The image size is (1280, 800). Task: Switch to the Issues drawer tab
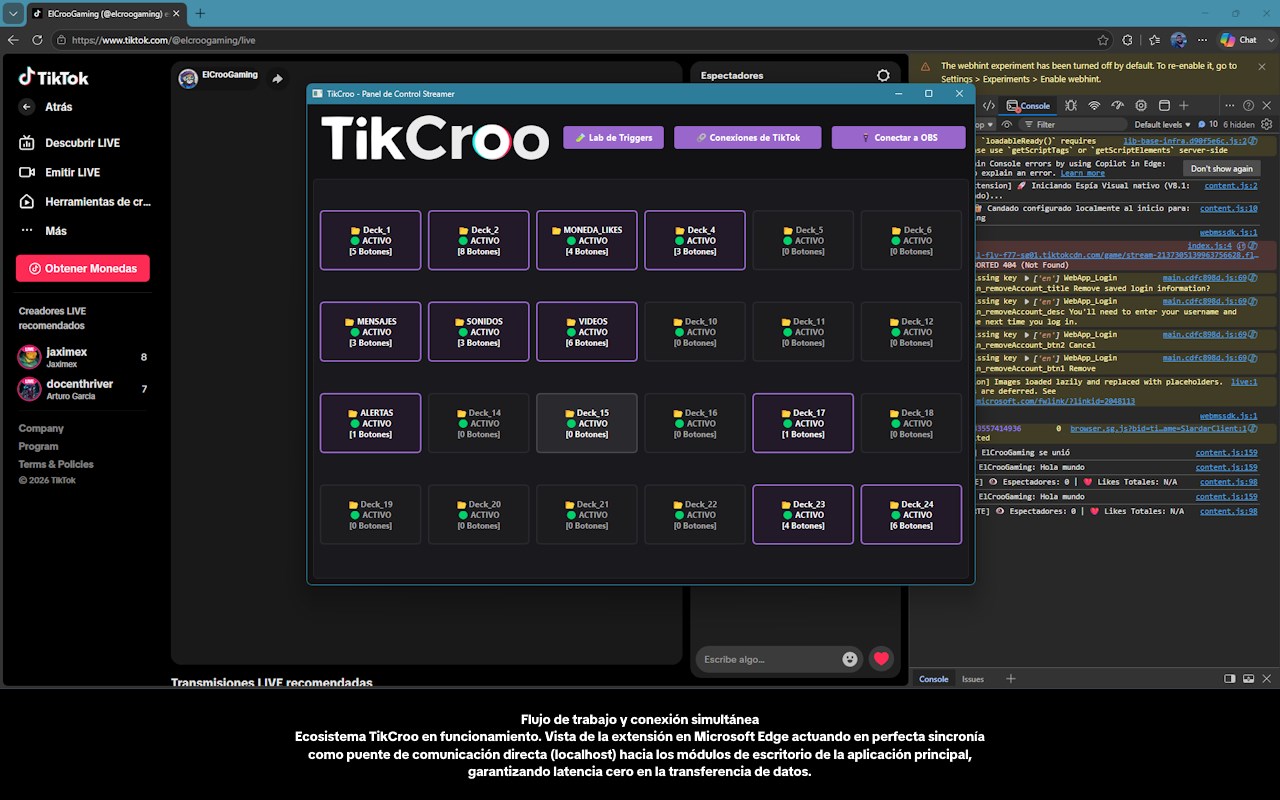(973, 679)
